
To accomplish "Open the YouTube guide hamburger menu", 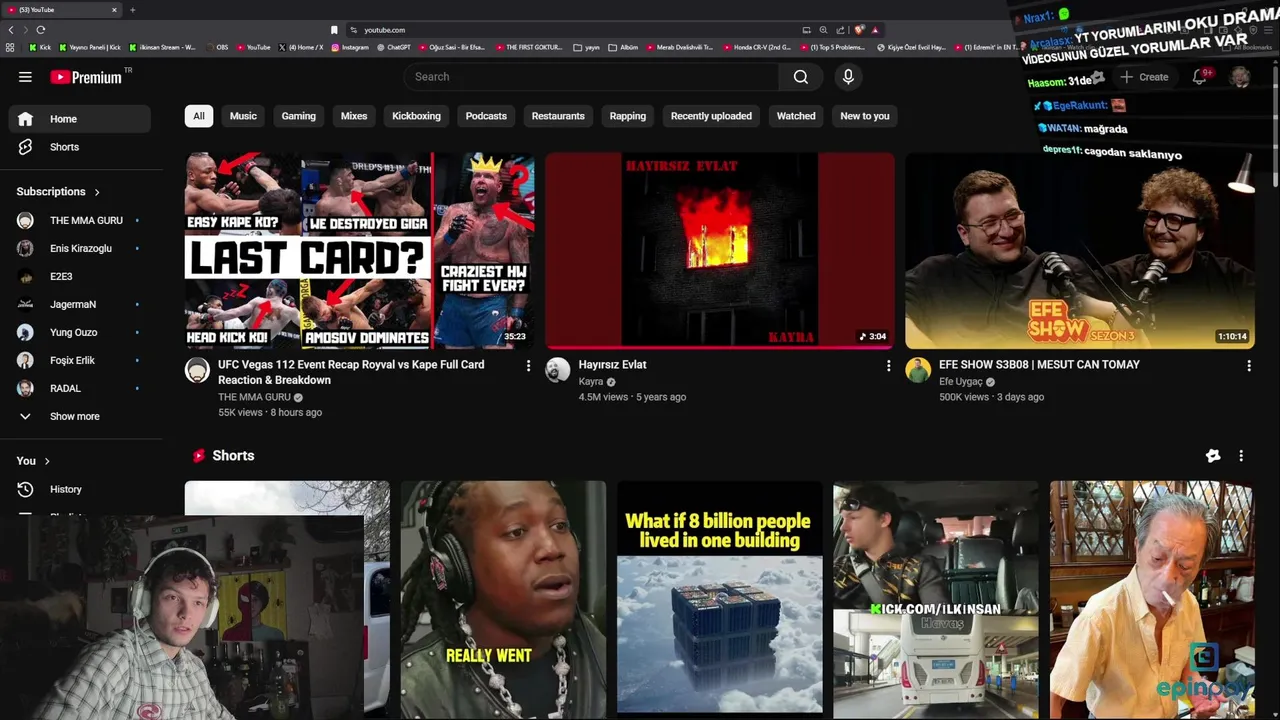I will point(25,77).
